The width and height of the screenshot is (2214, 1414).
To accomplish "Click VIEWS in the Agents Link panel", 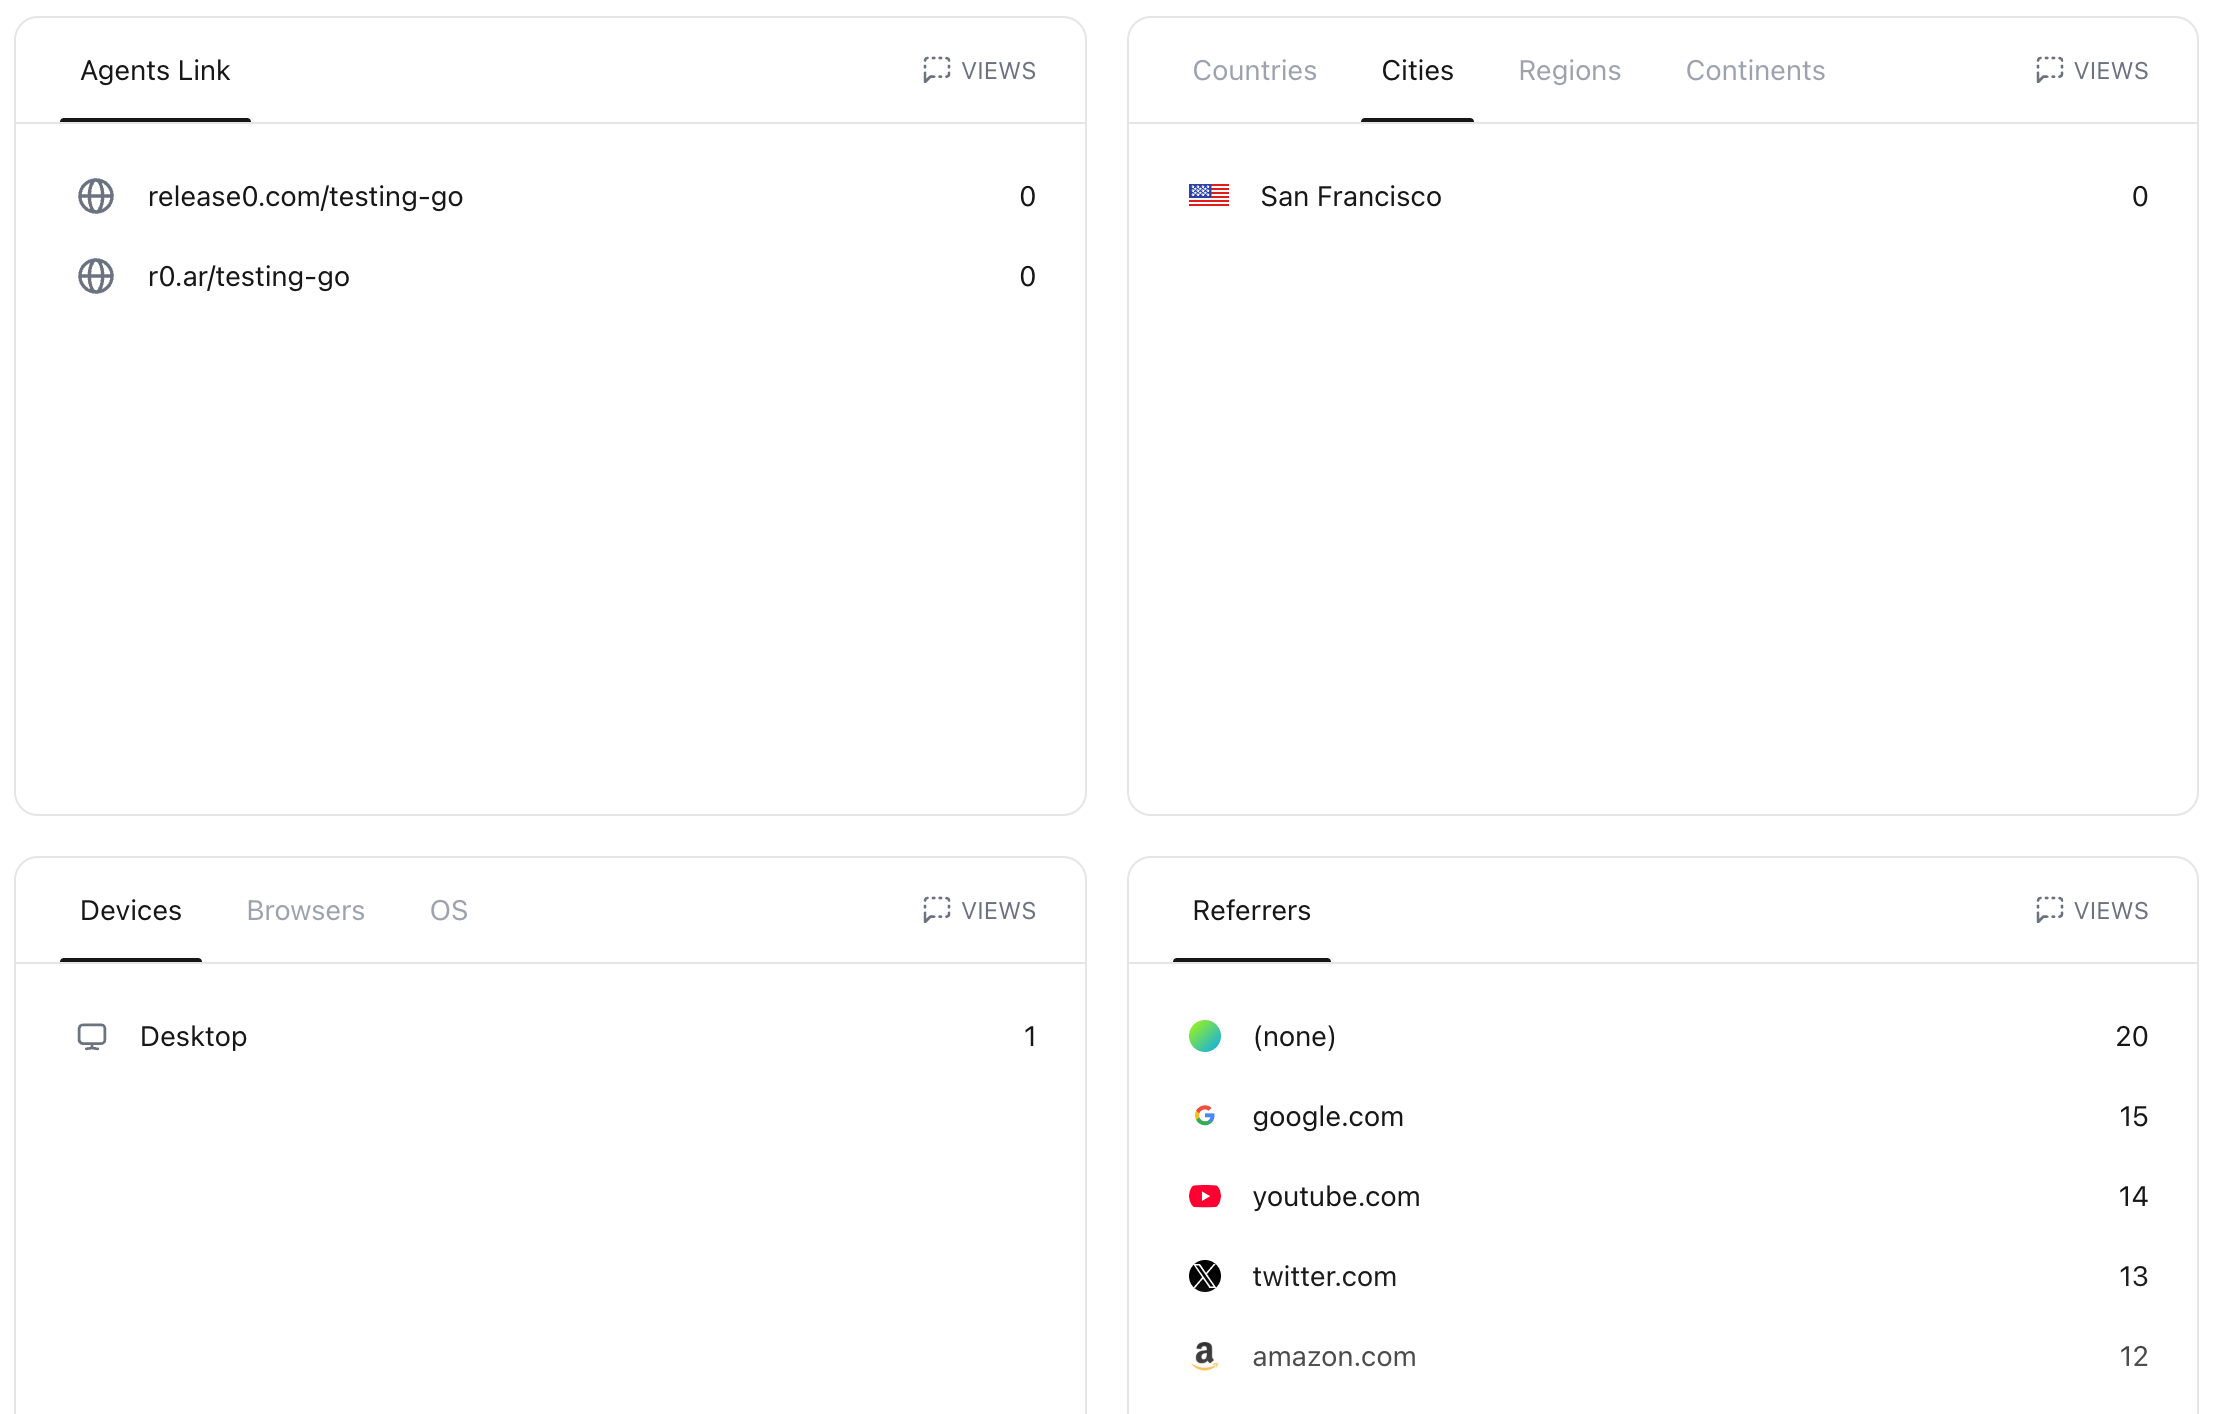I will click(979, 71).
